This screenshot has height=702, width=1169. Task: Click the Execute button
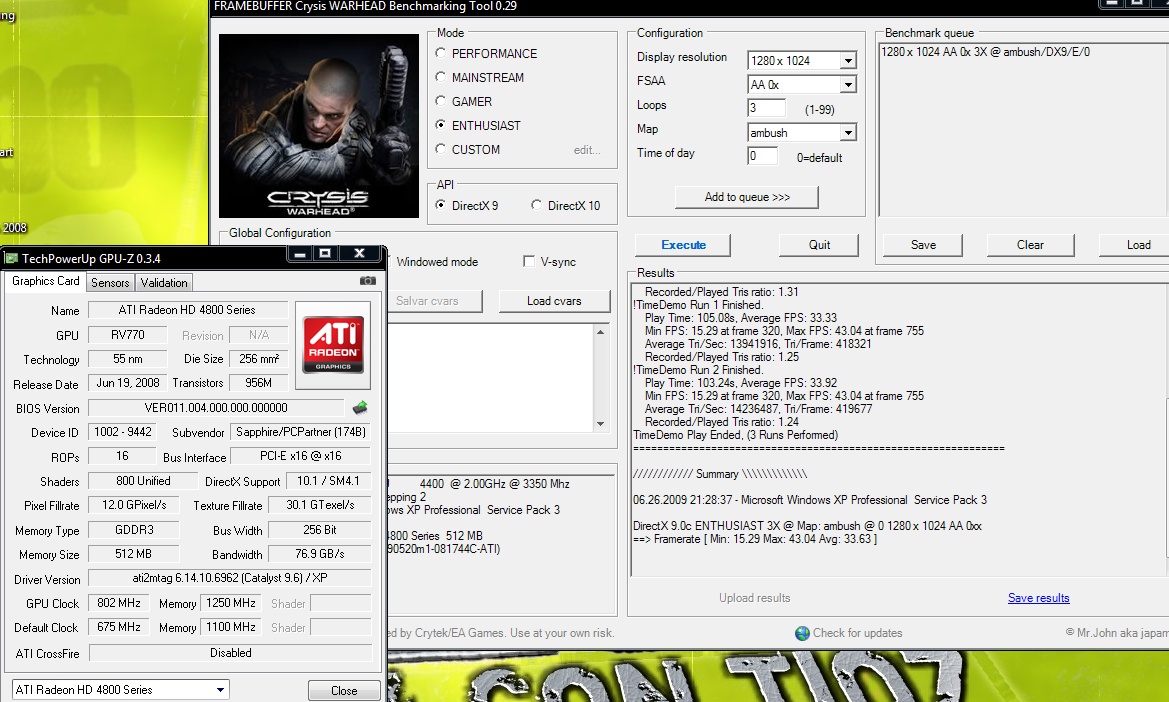pos(683,244)
